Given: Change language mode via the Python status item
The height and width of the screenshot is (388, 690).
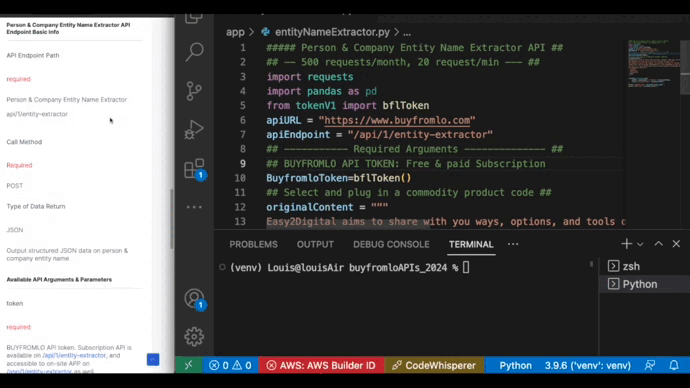Looking at the screenshot, I should [x=515, y=365].
